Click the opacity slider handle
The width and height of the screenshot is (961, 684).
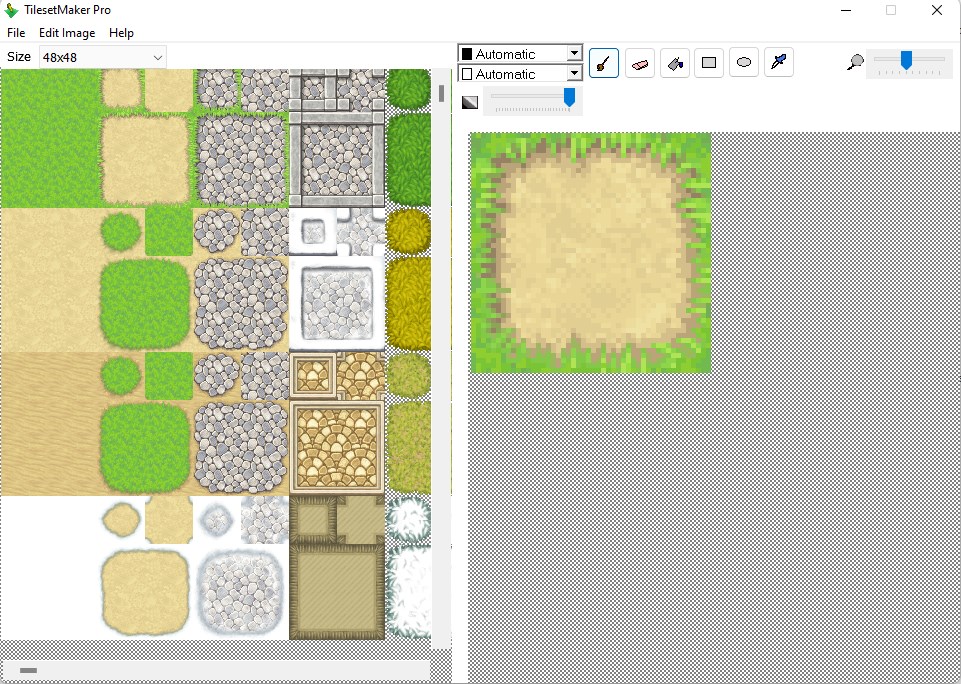[569, 97]
